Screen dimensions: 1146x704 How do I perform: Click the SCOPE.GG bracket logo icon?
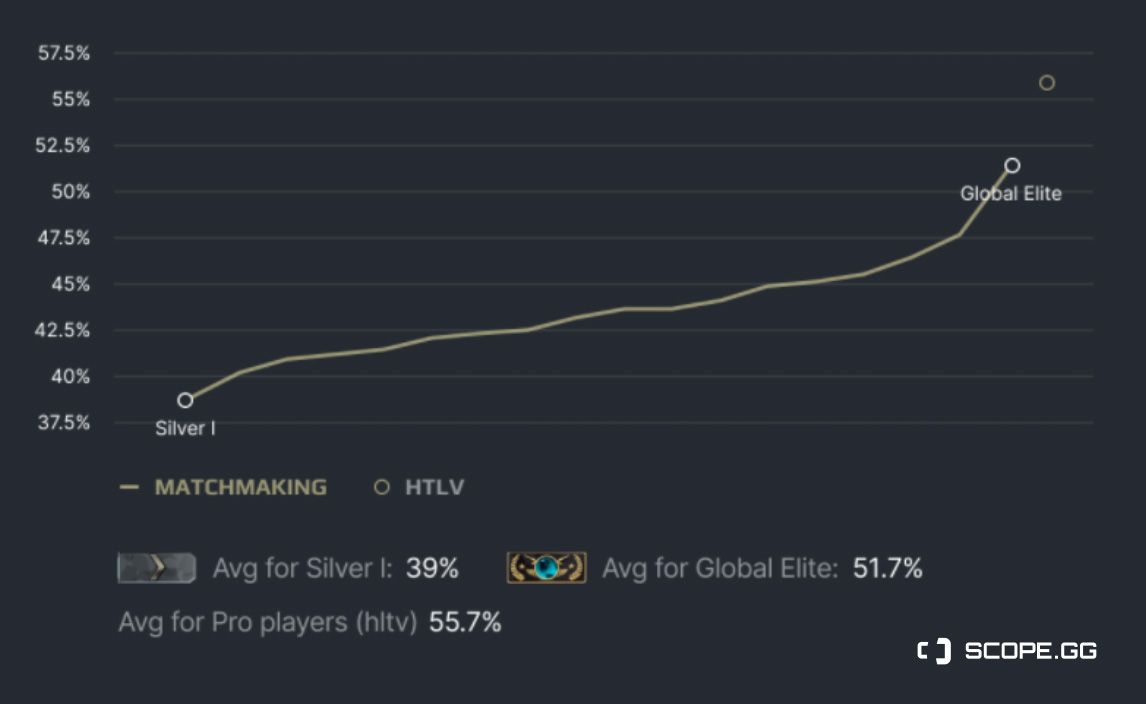[x=934, y=651]
